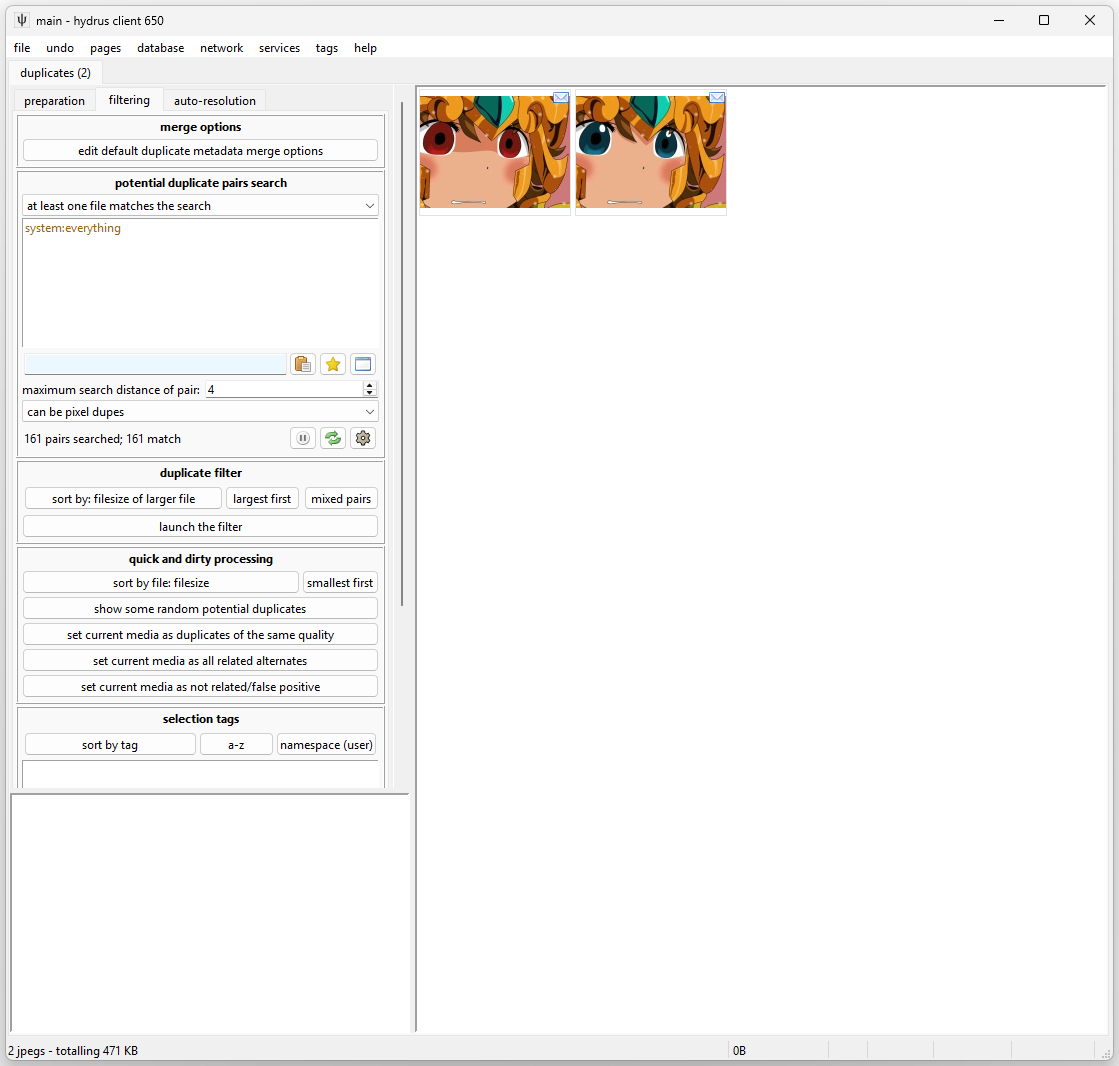Screen dimensions: 1119x1066
Task: Click the '0B' status bar entry
Action: 739,1051
